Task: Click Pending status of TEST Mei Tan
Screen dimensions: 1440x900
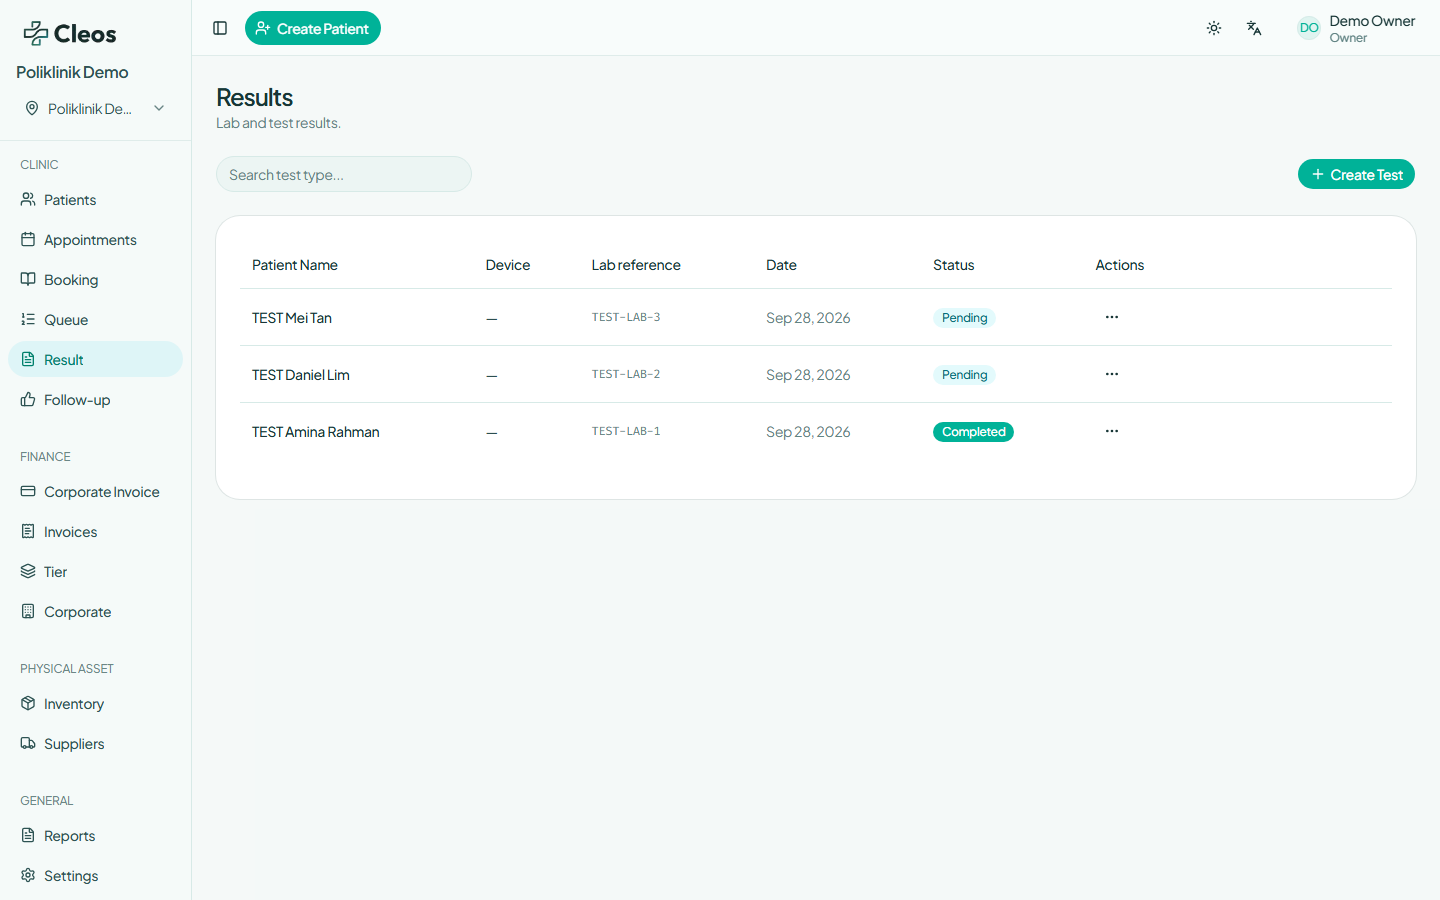Action: tap(964, 318)
